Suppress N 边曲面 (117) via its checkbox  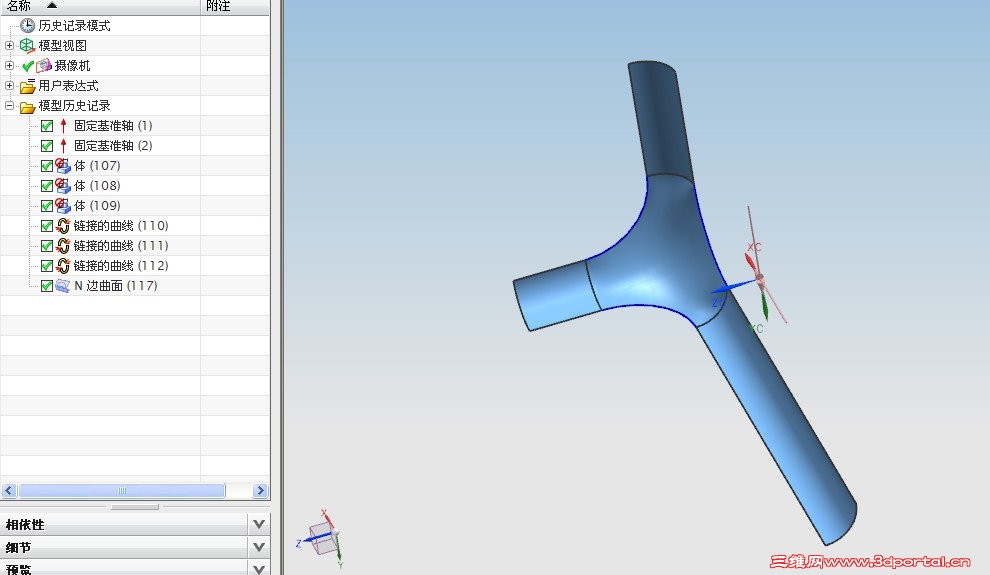[47, 286]
